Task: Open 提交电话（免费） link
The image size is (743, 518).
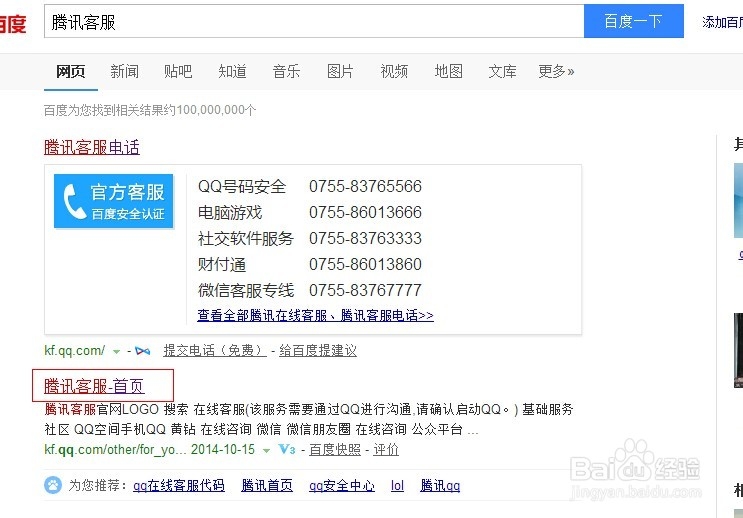Action: (215, 351)
